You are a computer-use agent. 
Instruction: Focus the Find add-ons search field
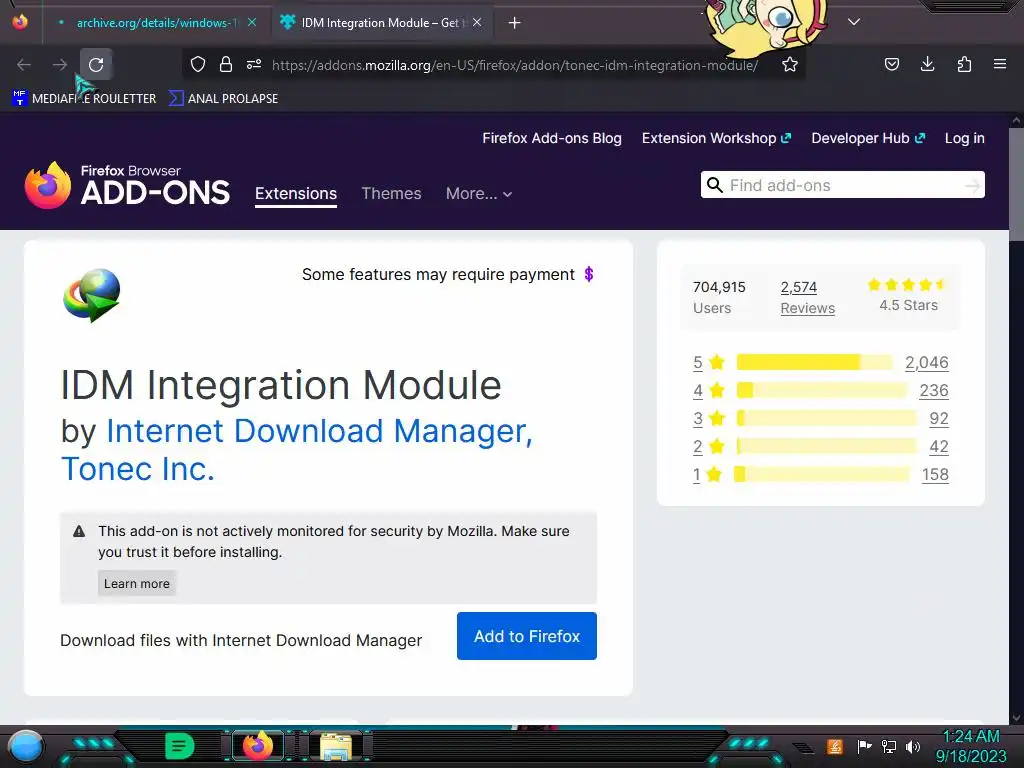coord(842,185)
